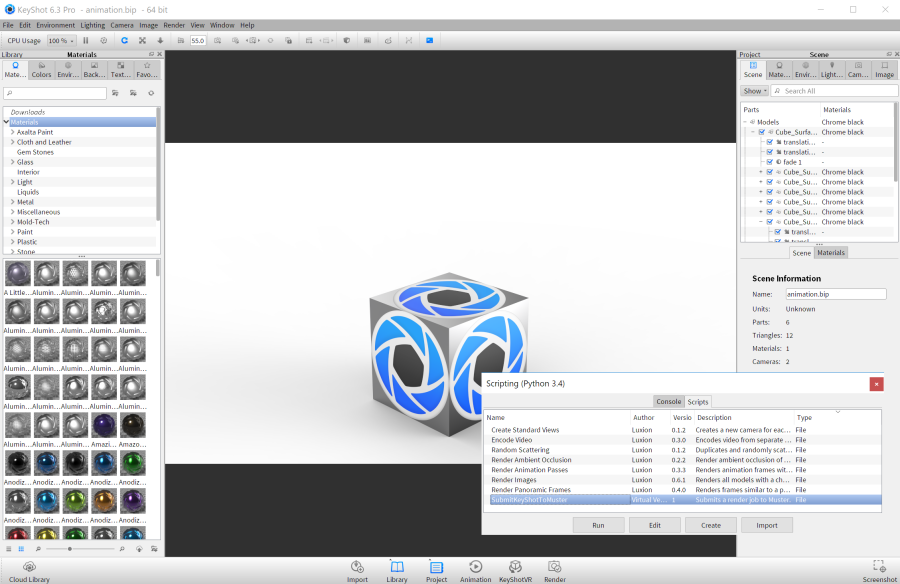The image size is (900, 584).
Task: Click the scene Name field animation.bip
Action: (x=836, y=294)
